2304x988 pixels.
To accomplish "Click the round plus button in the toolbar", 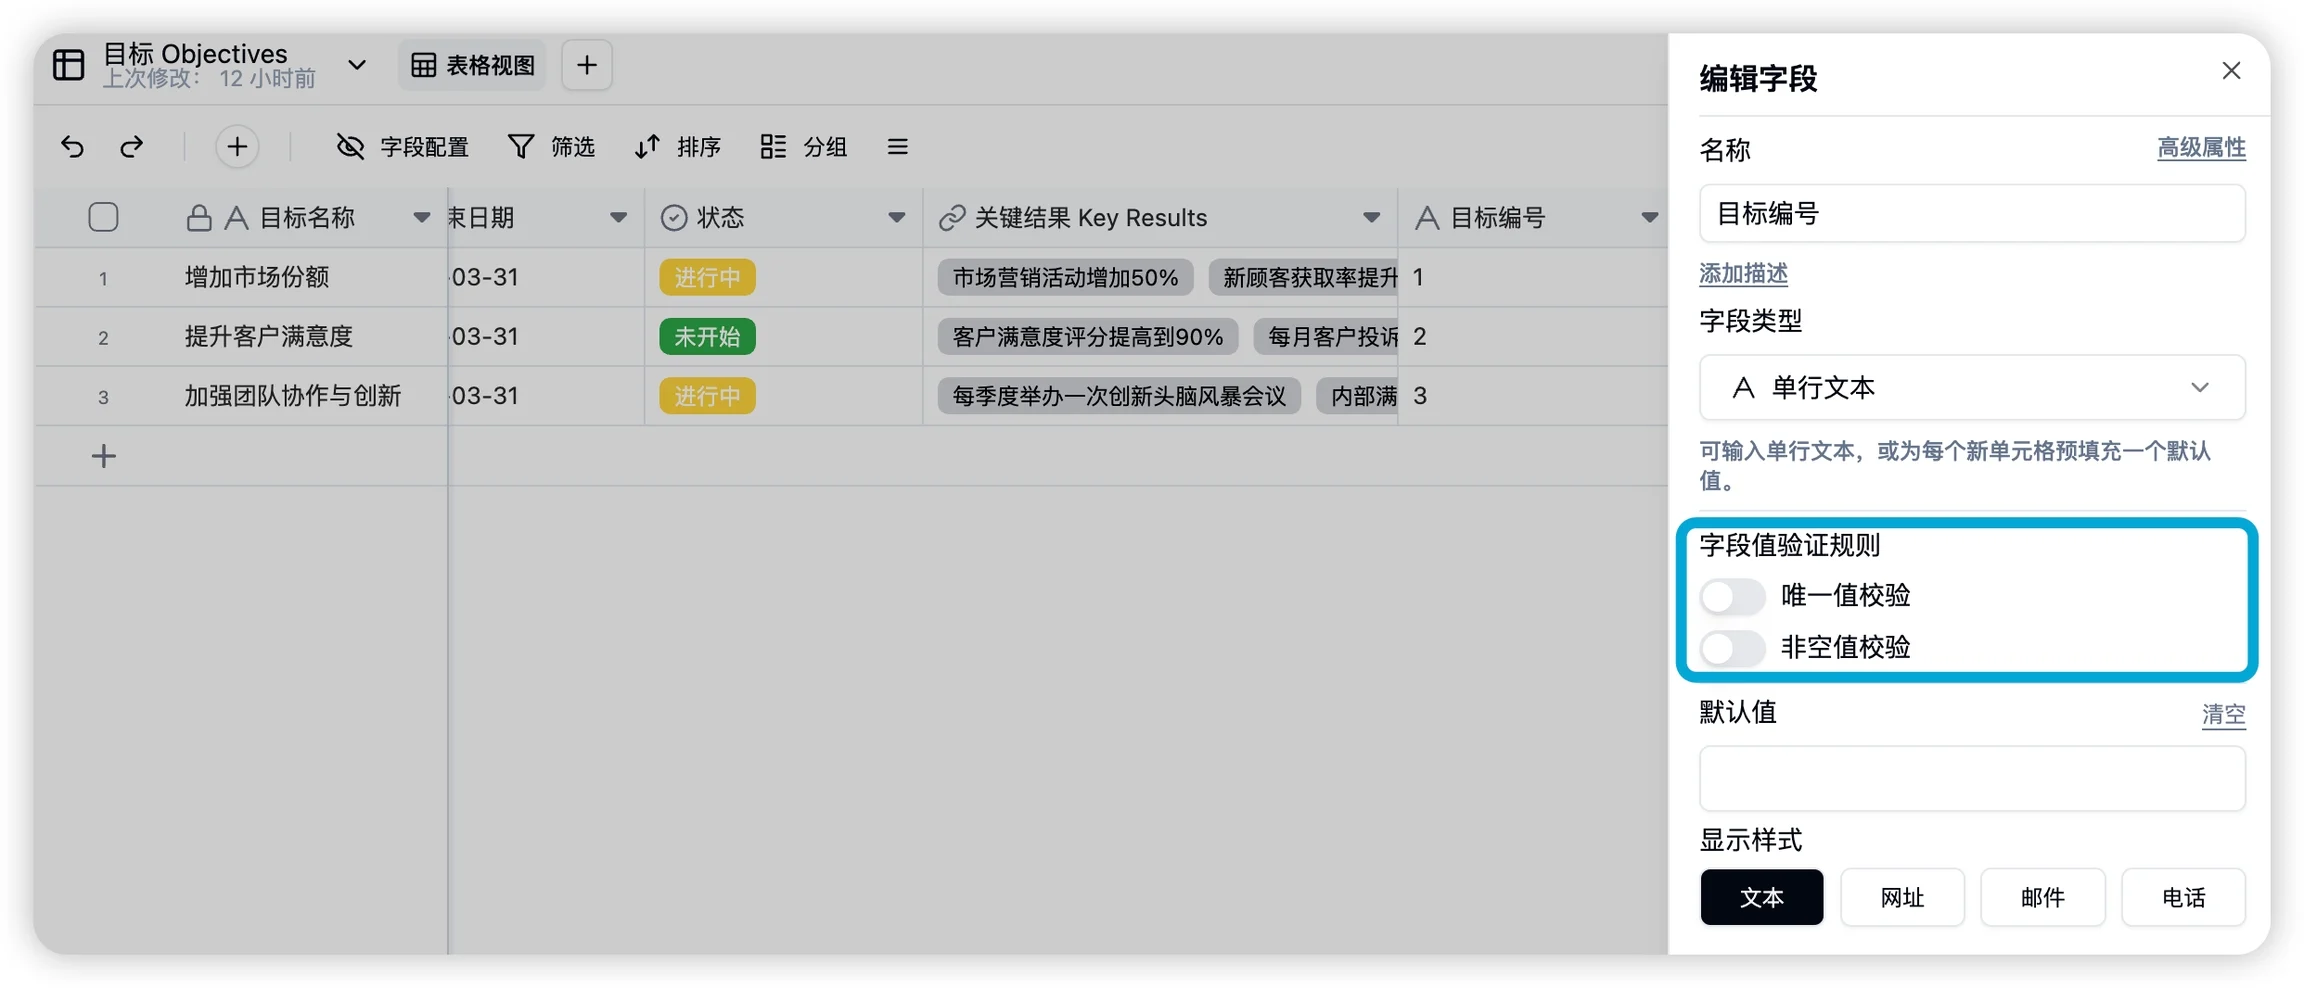I will point(237,147).
